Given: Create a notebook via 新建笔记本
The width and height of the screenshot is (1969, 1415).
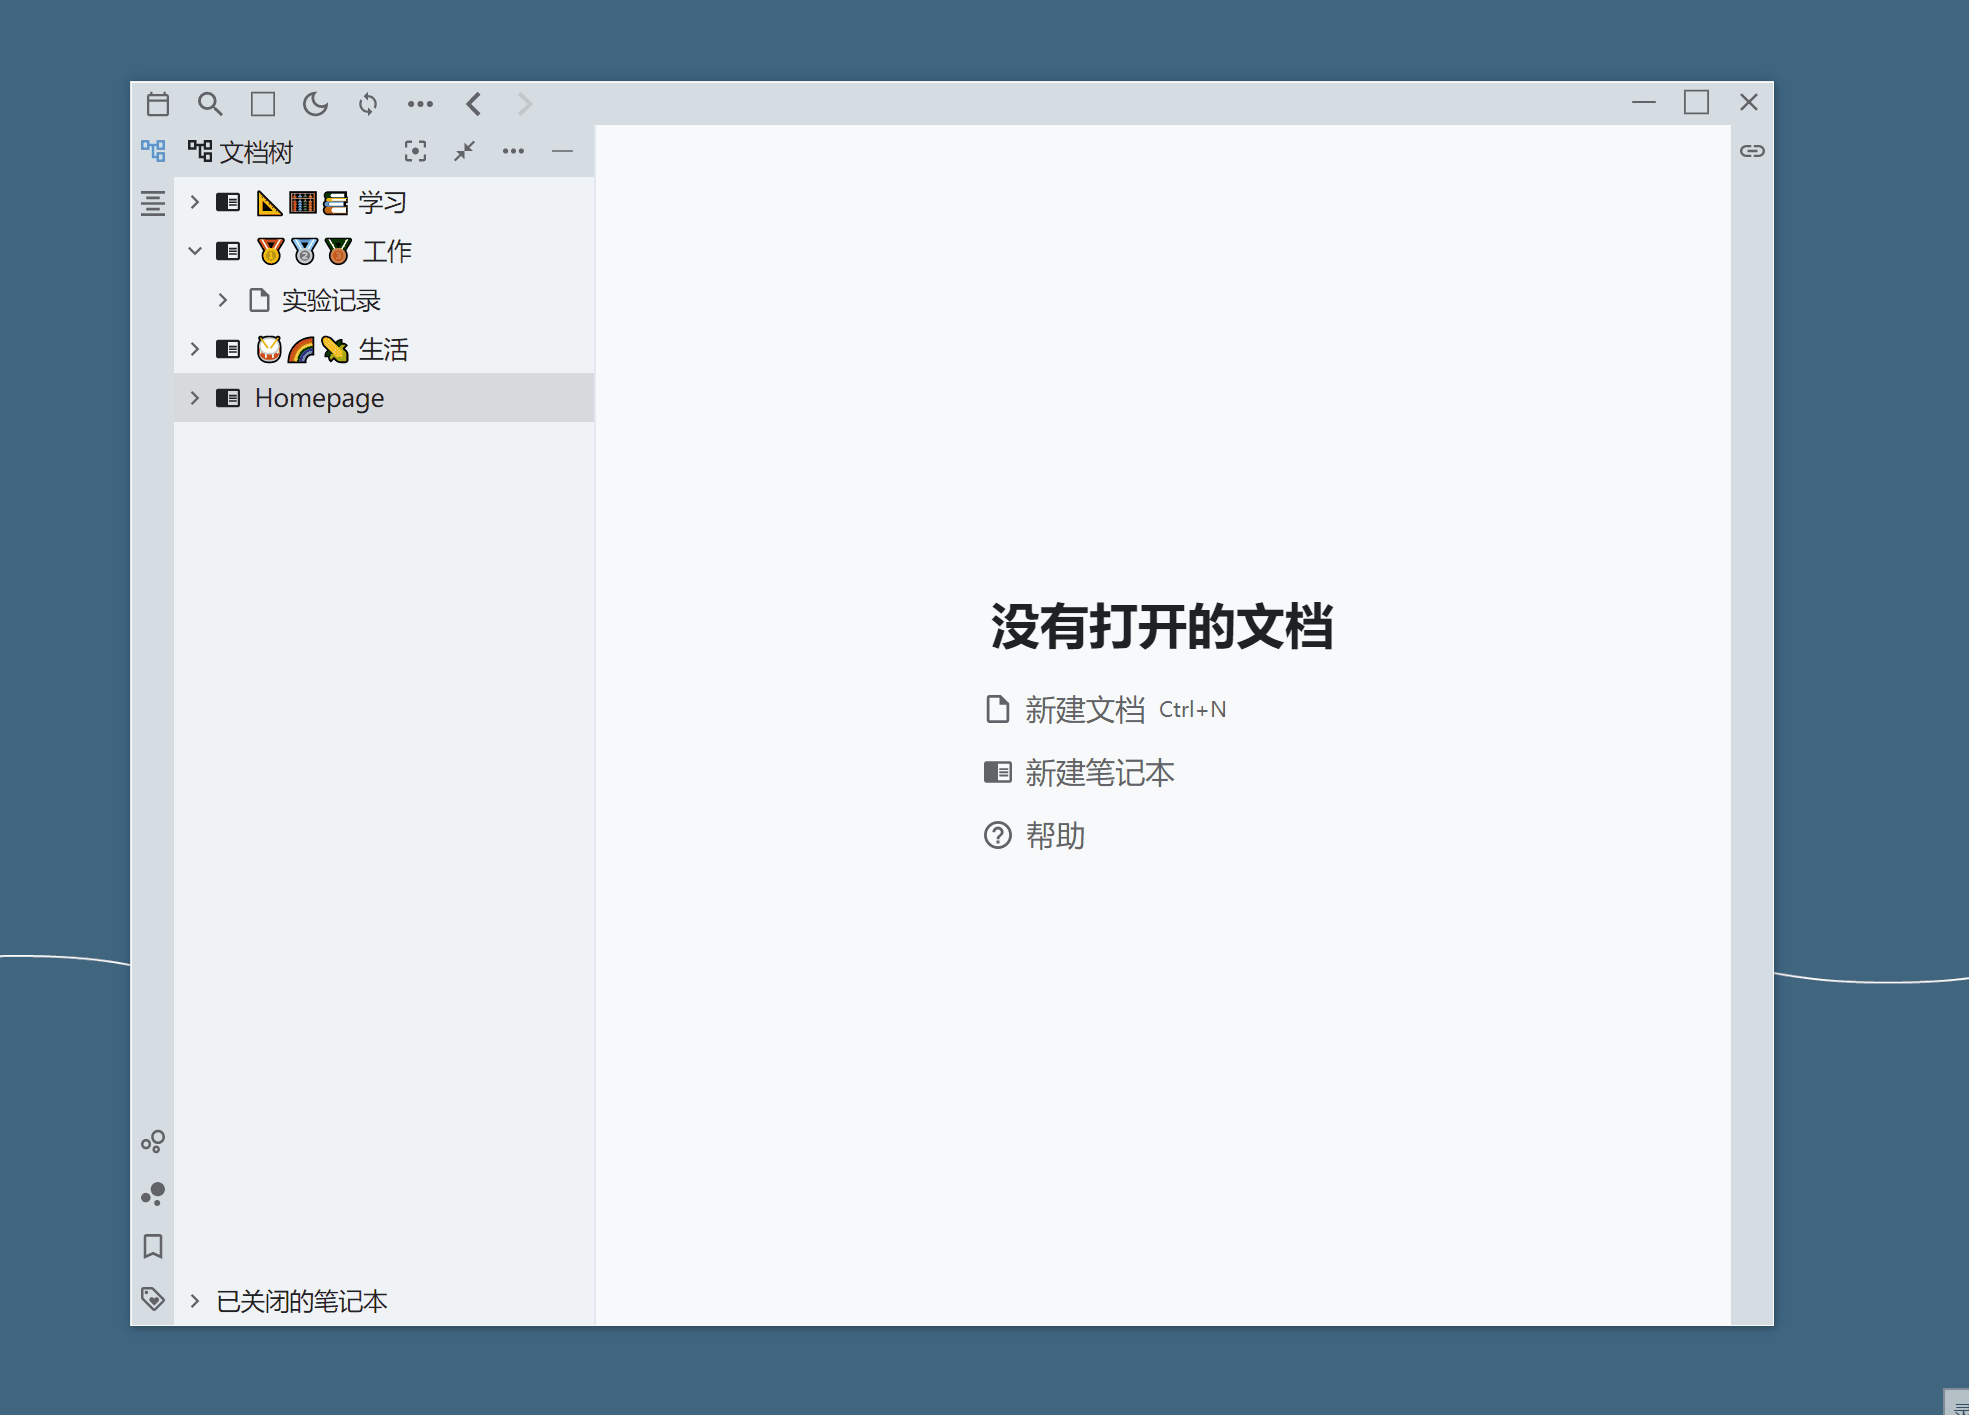Looking at the screenshot, I should pos(1098,772).
